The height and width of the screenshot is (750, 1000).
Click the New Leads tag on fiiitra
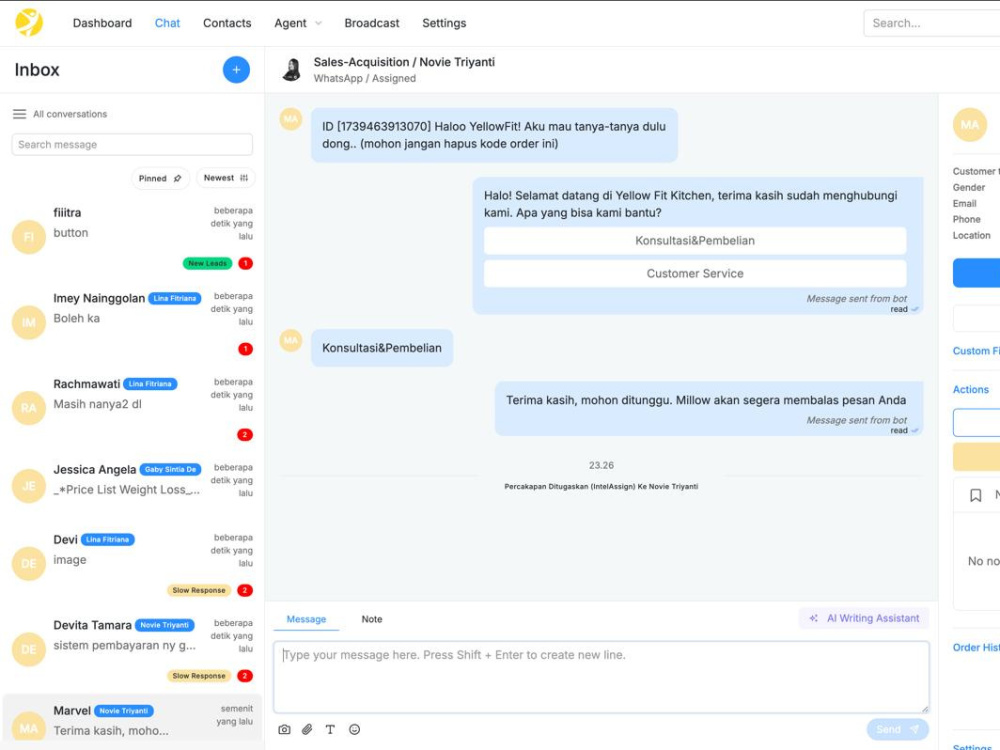[207, 263]
